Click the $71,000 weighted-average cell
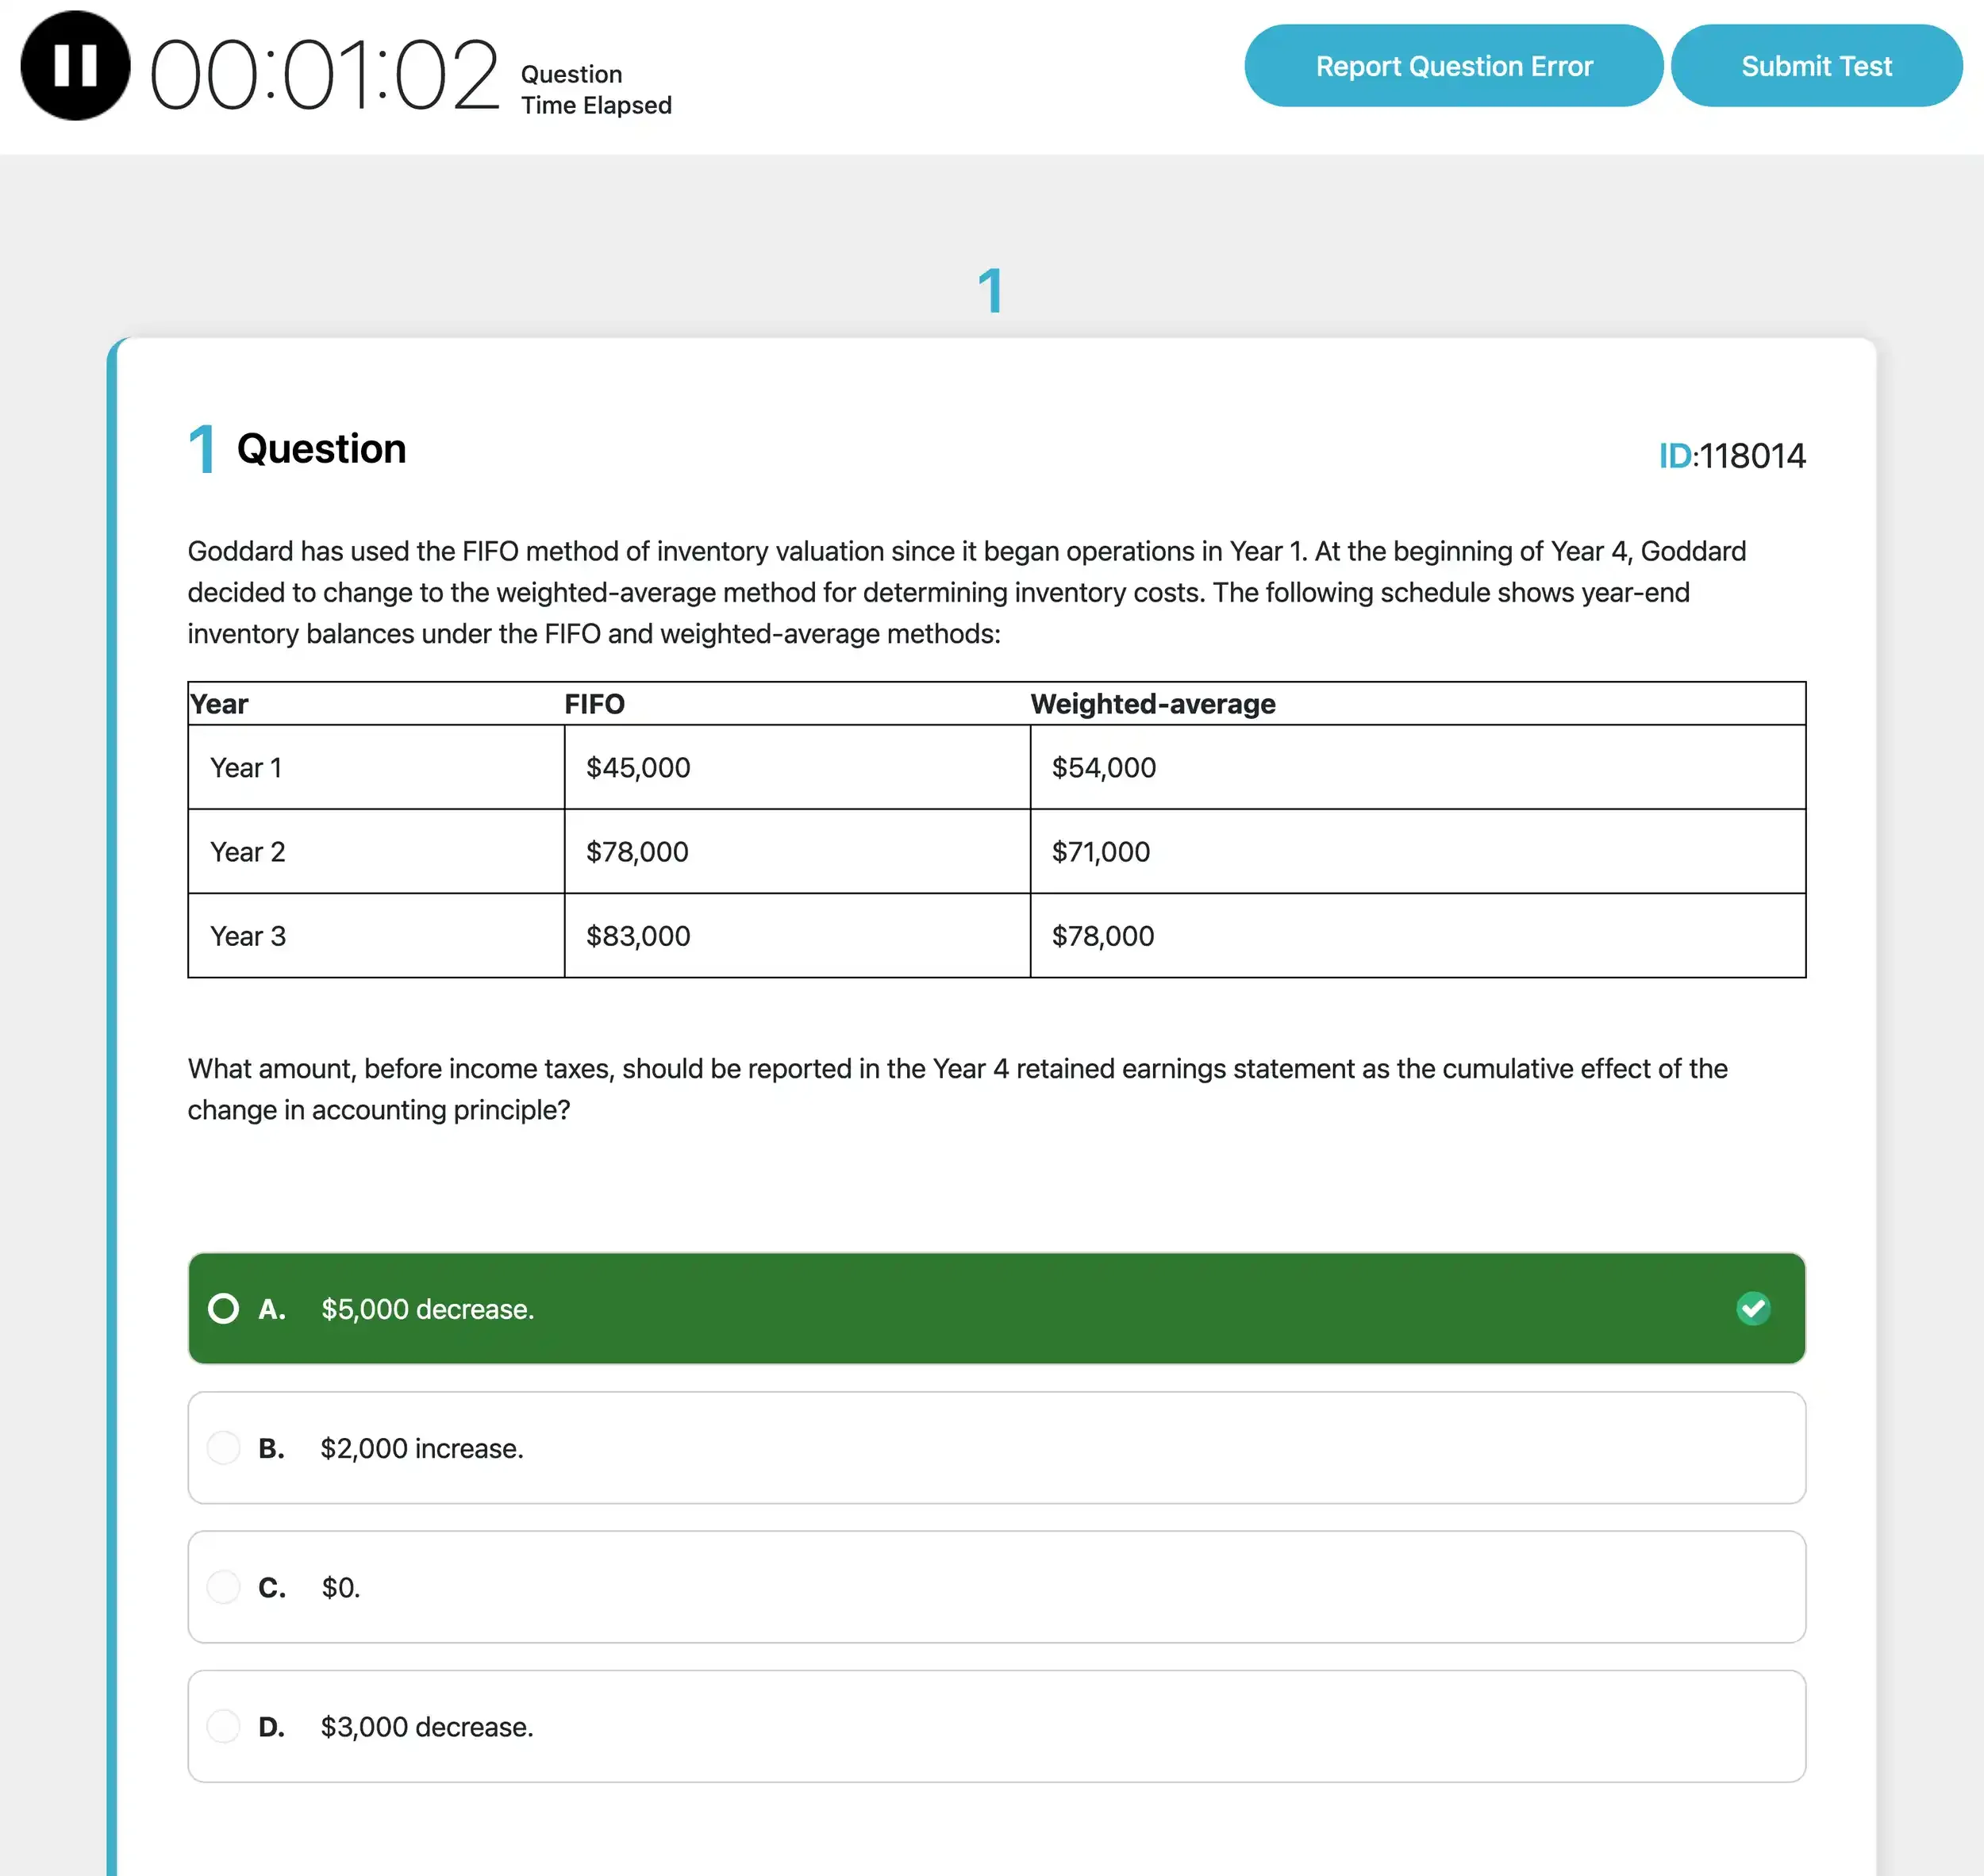The image size is (1984, 1876). pos(1099,852)
